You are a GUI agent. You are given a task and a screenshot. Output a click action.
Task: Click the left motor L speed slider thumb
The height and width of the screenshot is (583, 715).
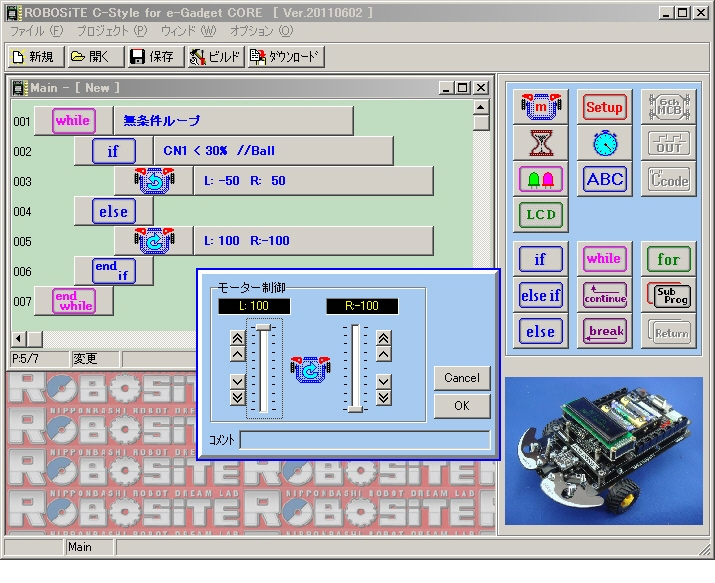coord(263,328)
